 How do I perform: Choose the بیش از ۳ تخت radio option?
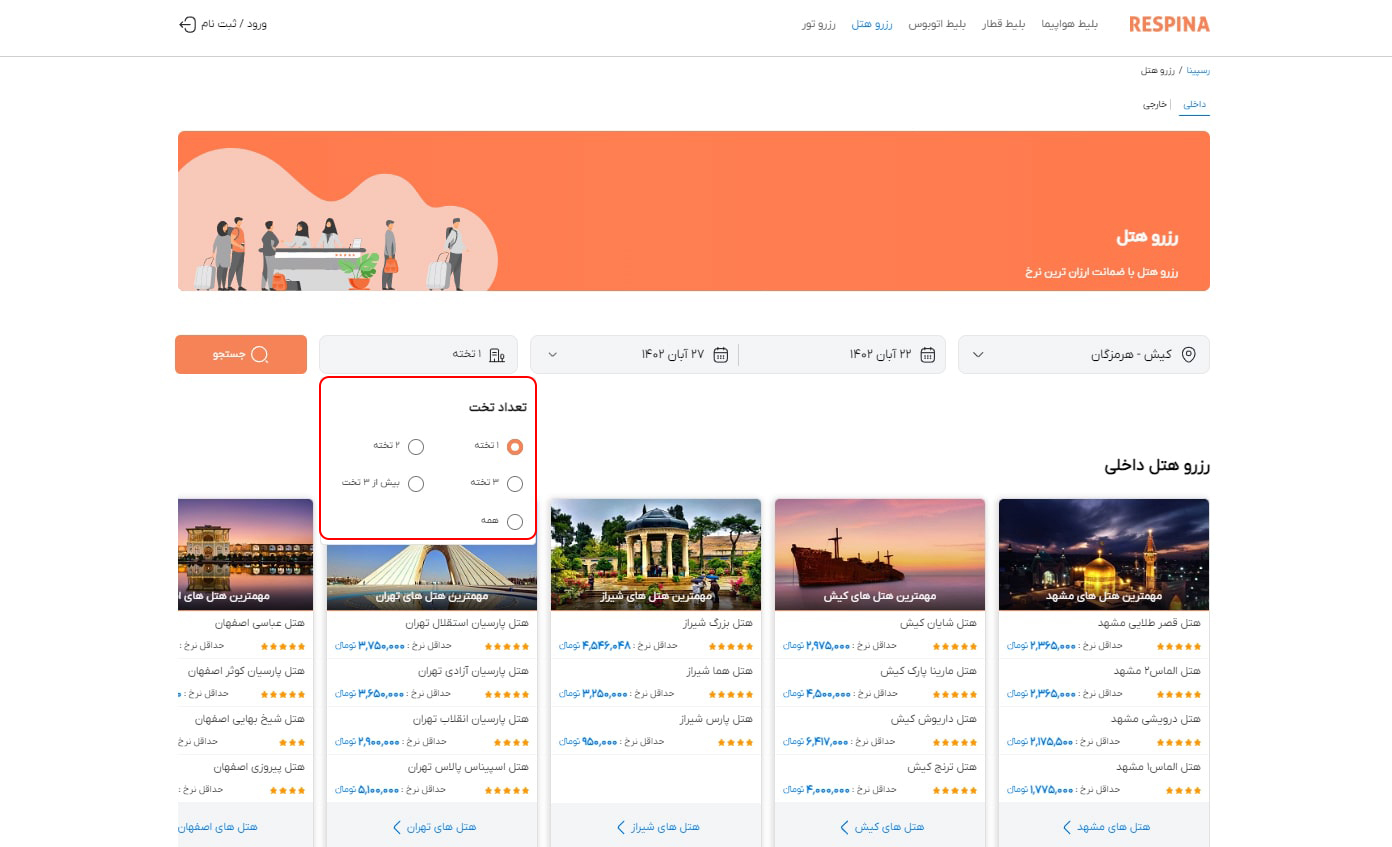click(x=416, y=484)
